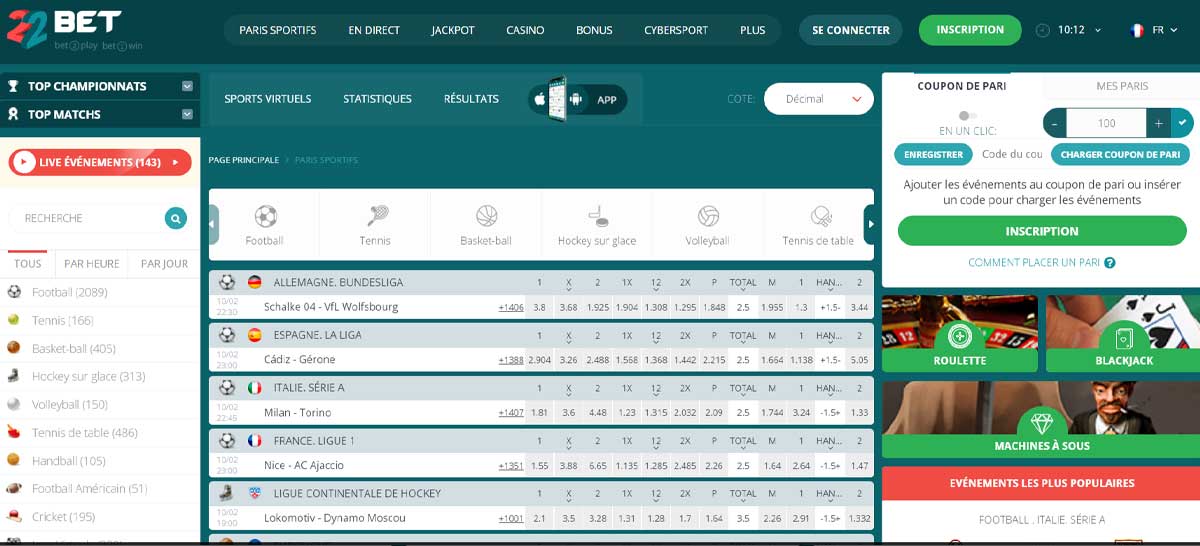The height and width of the screenshot is (546, 1200).
Task: Open the Décimal odds format dropdown
Action: coord(819,99)
